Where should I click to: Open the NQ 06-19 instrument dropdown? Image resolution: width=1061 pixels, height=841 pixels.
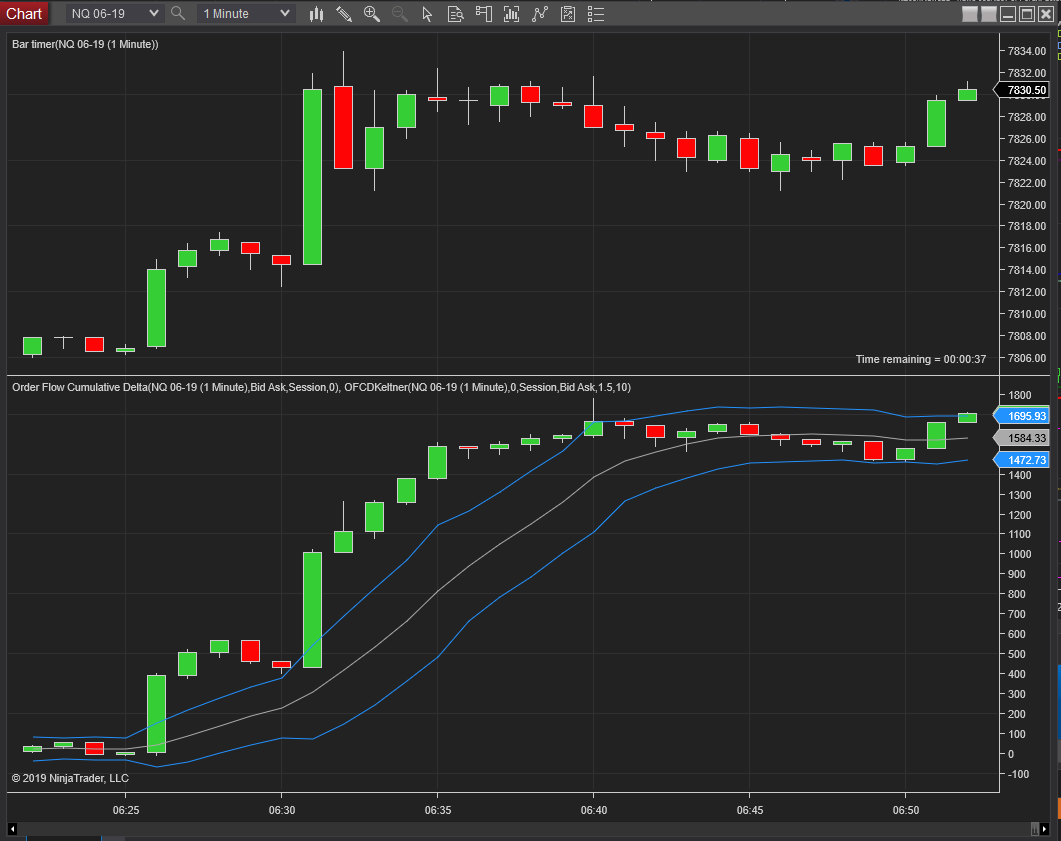[114, 14]
